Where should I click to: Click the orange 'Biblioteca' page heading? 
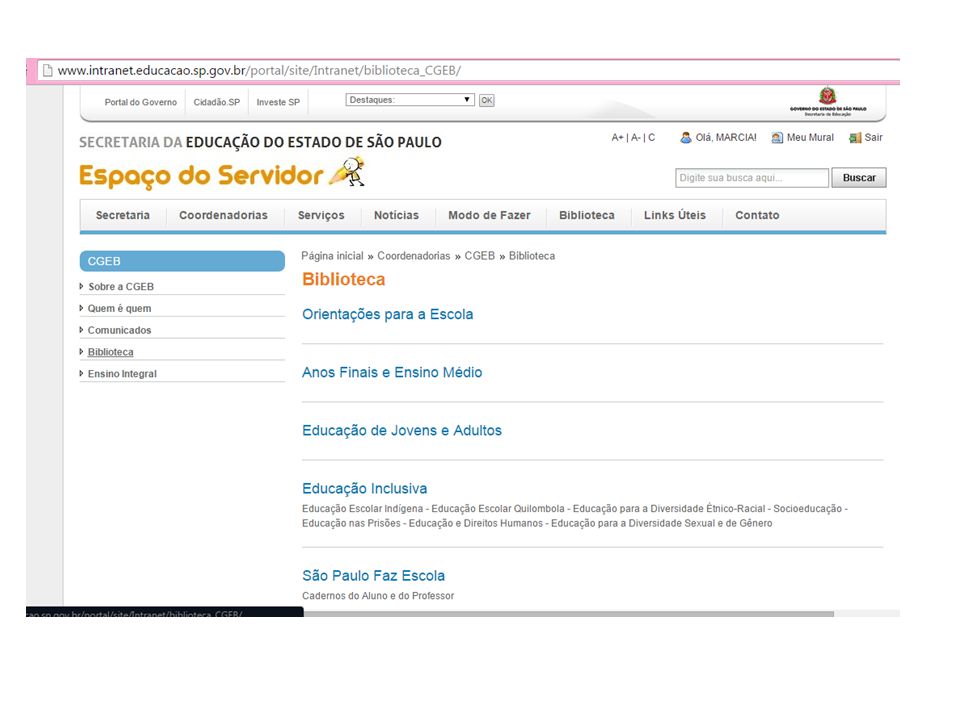(343, 279)
